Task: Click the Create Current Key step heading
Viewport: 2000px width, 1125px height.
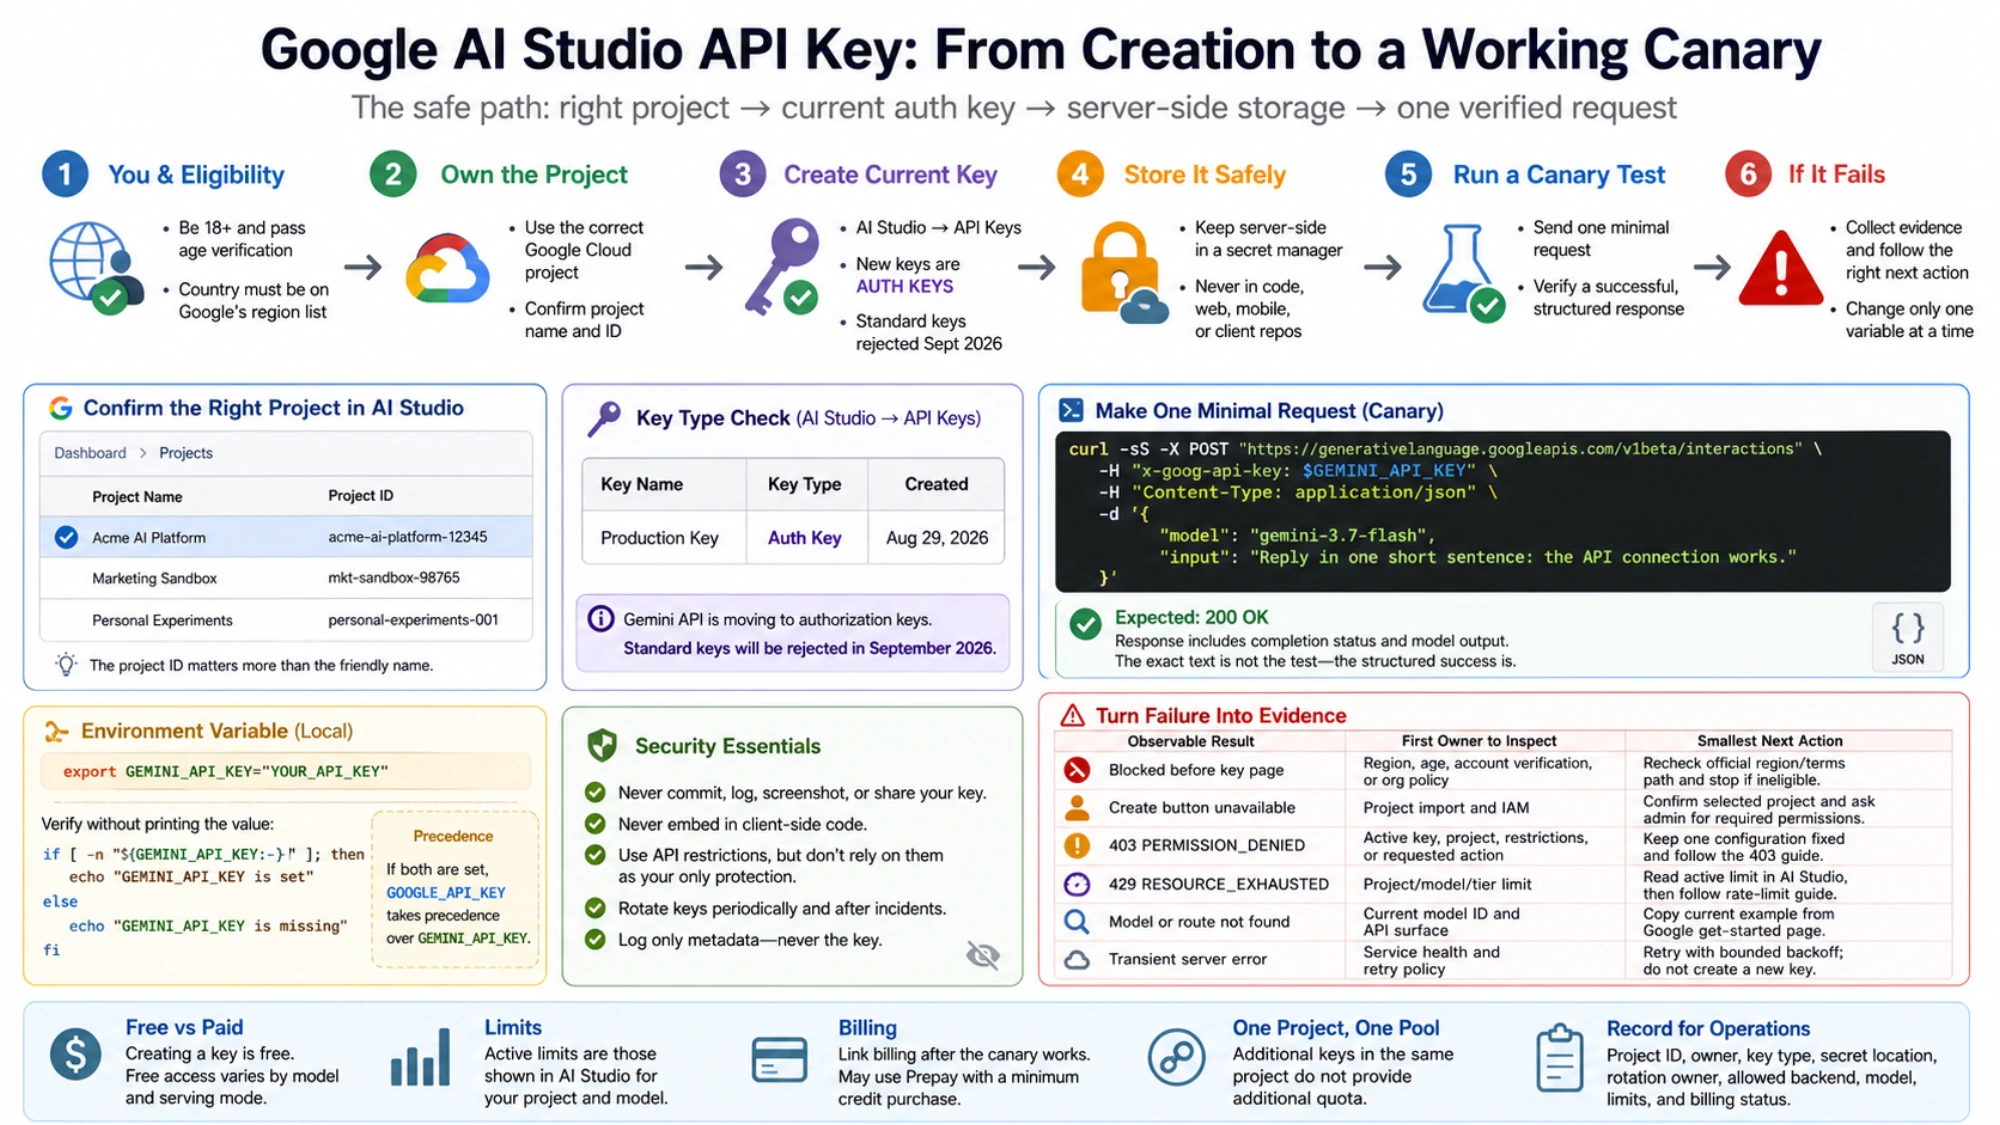Action: coord(891,175)
